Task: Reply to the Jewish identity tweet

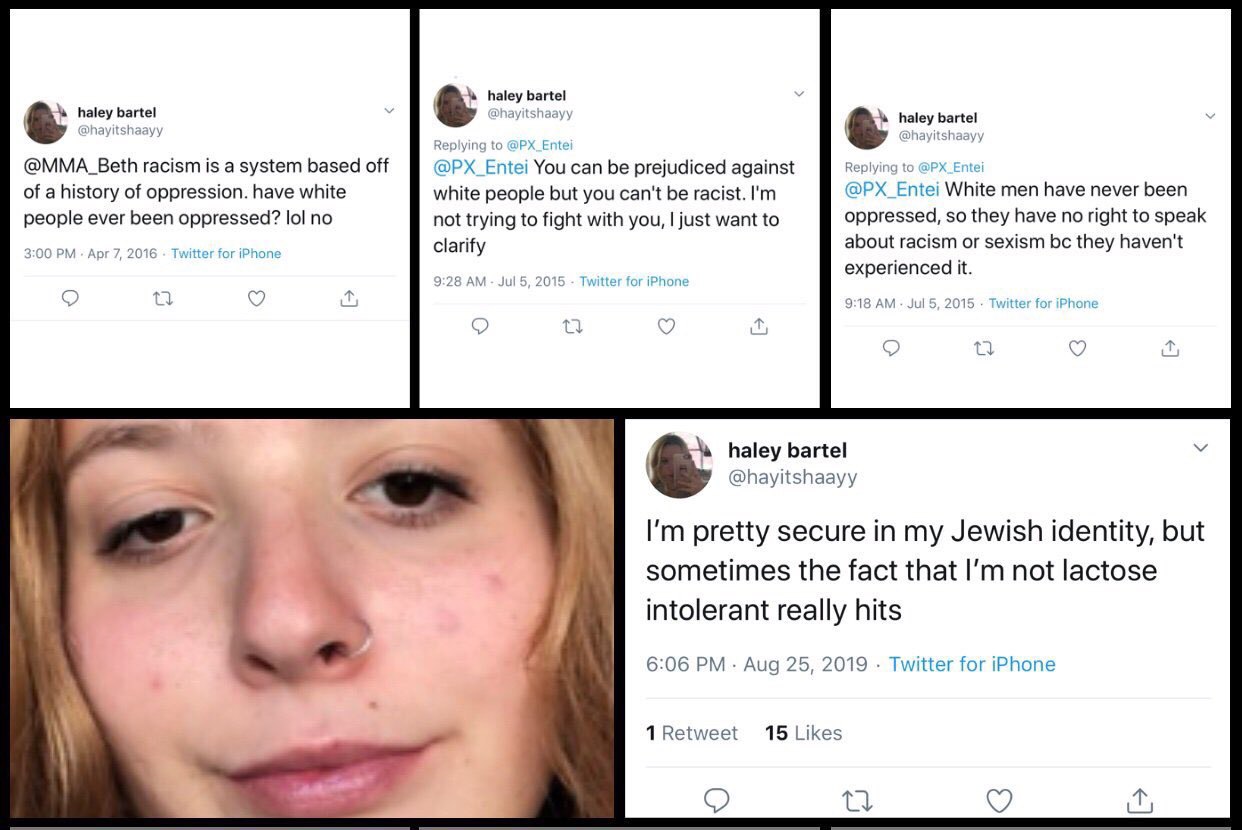Action: coord(717,800)
